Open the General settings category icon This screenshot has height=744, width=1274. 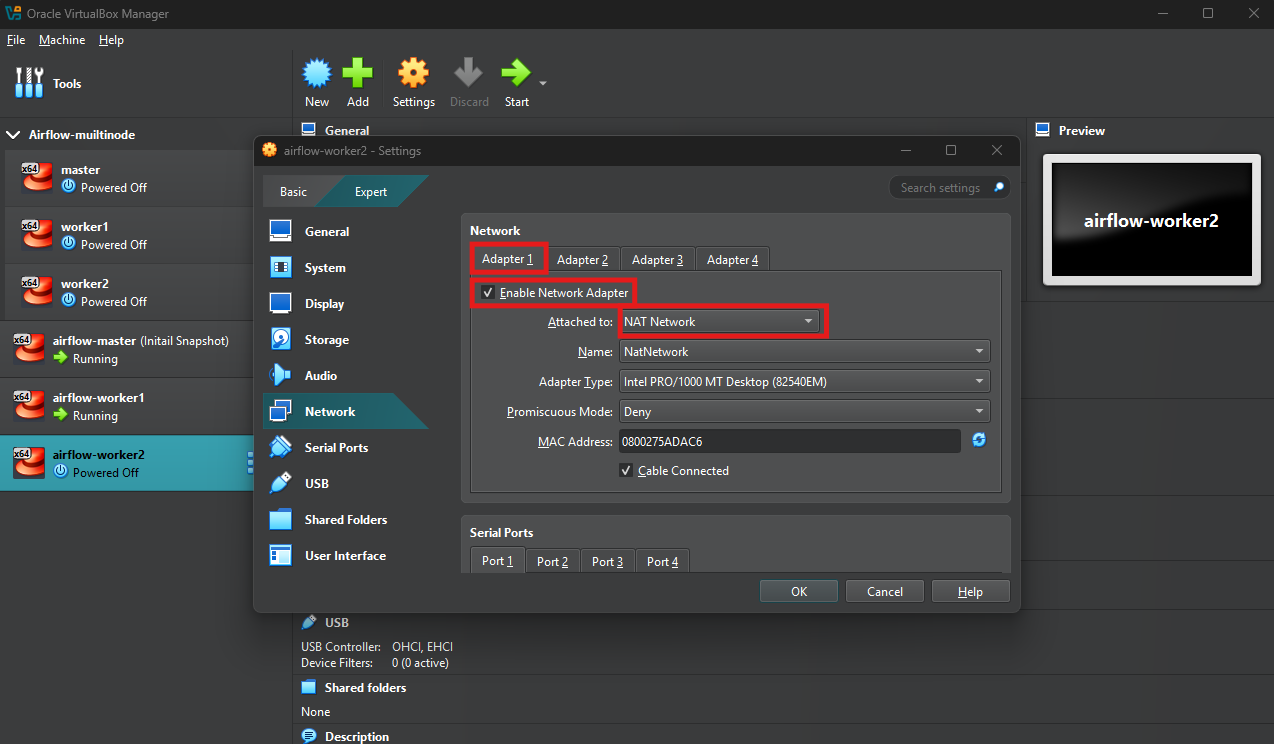pyautogui.click(x=281, y=231)
